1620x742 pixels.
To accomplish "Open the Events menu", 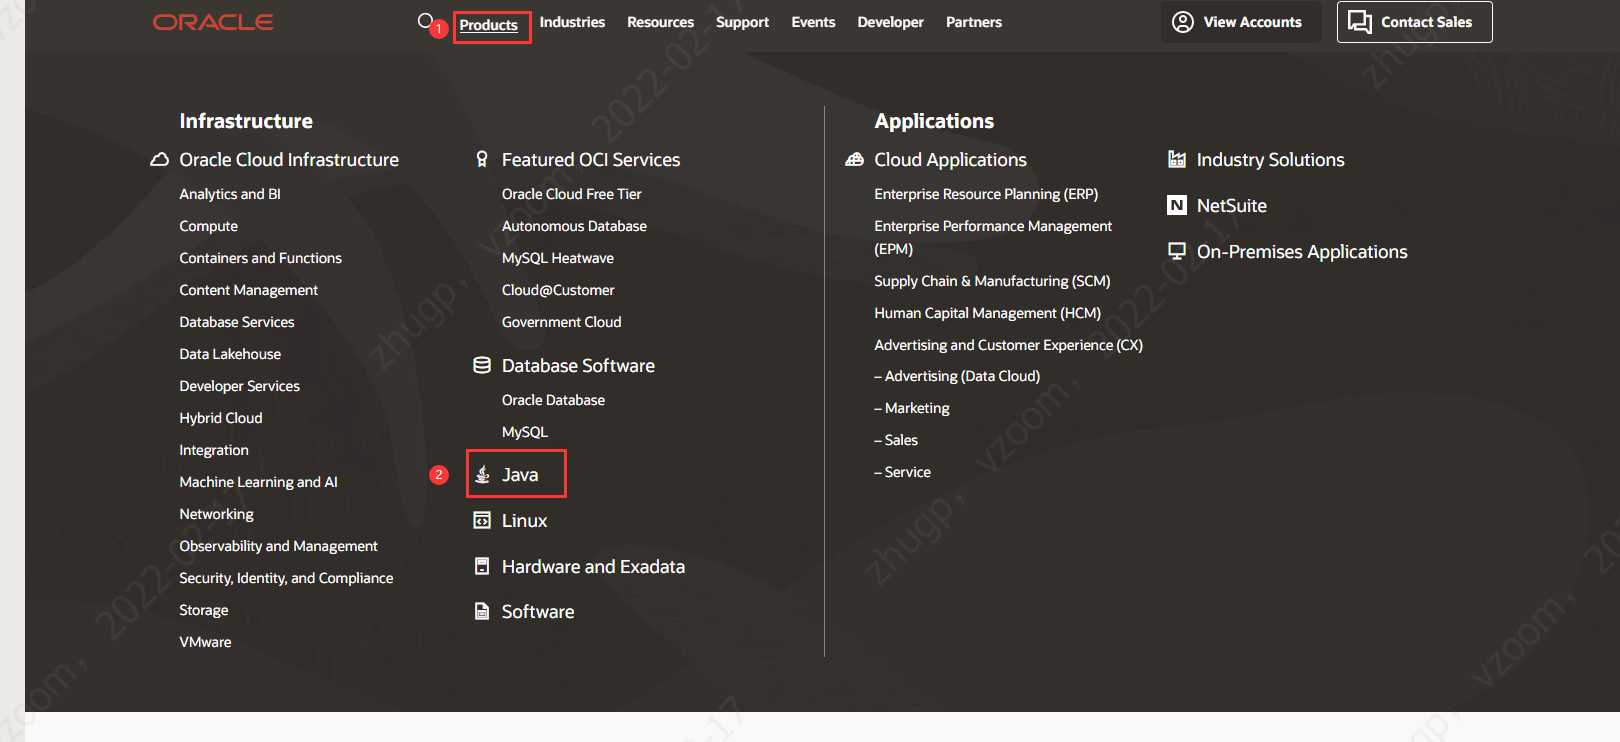I will click(x=813, y=22).
